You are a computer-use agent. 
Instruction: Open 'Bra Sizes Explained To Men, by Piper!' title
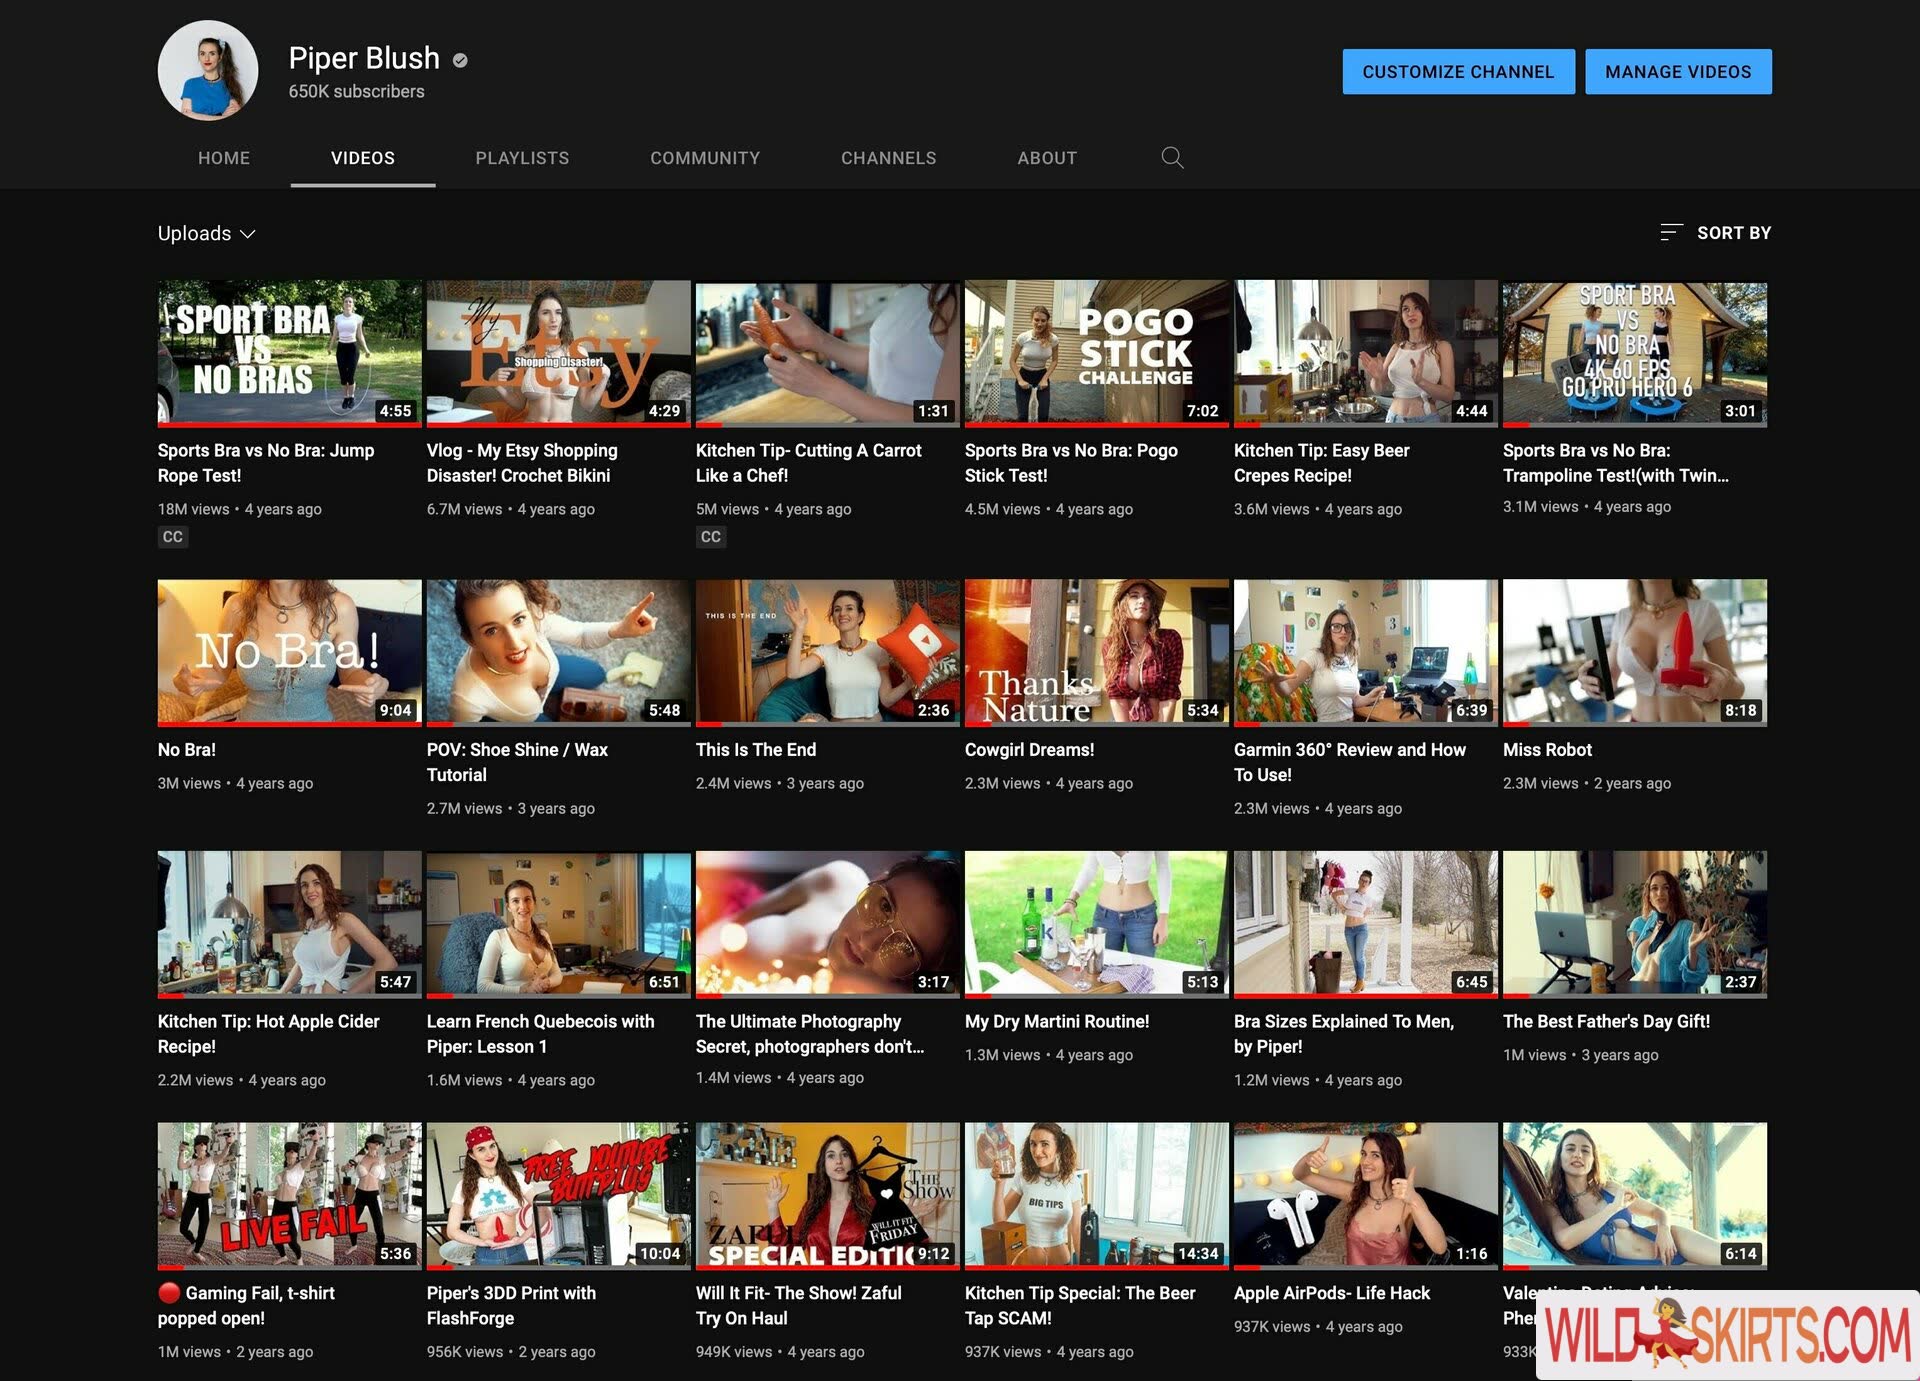coord(1344,1034)
